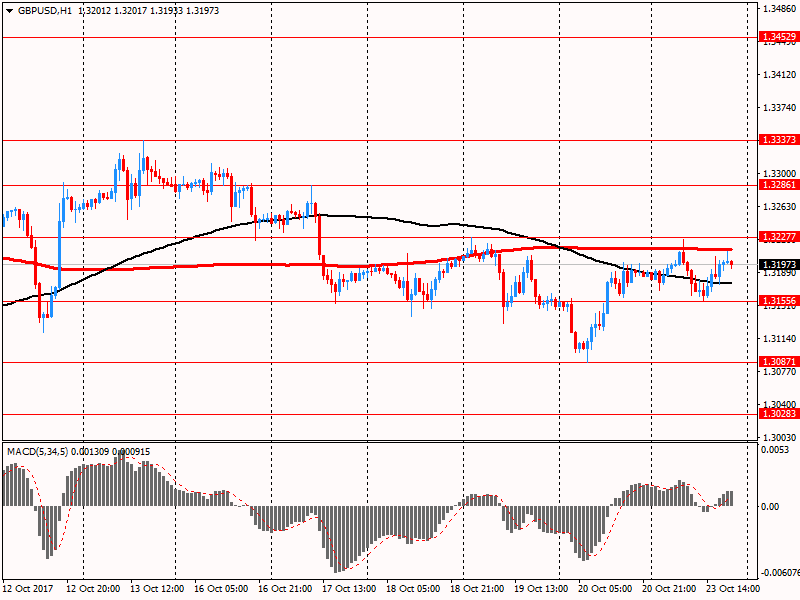Click the 18 Oct 21:00 time label
Viewport: 800px width, 600px height.
tap(477, 589)
